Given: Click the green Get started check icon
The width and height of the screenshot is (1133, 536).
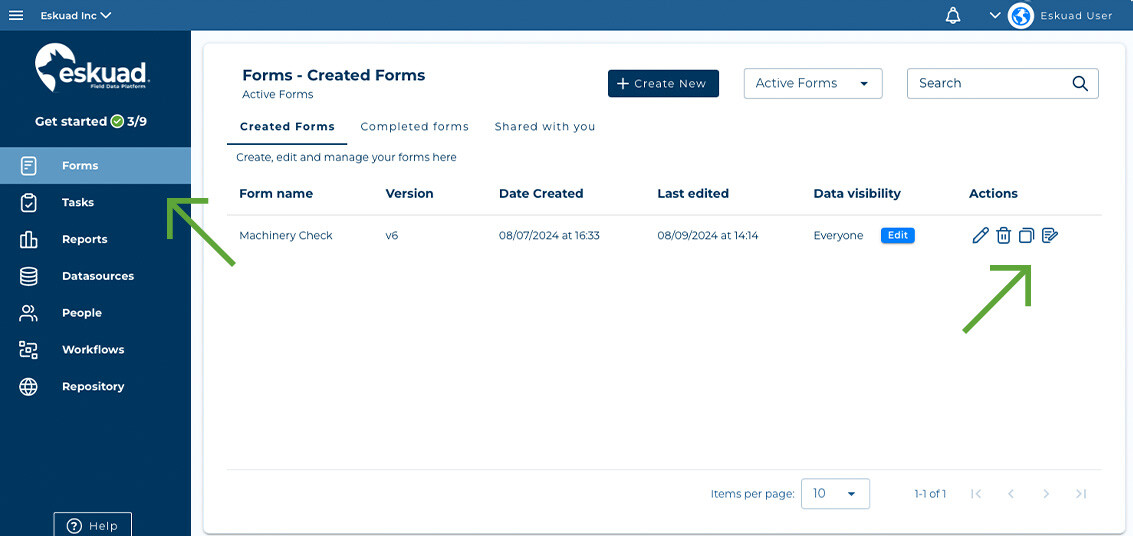Looking at the screenshot, I should pos(117,121).
